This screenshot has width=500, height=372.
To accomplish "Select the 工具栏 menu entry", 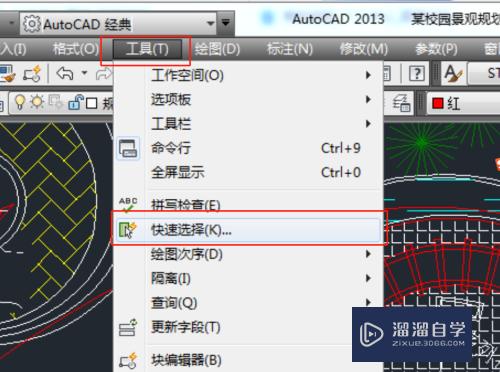I will (248, 124).
